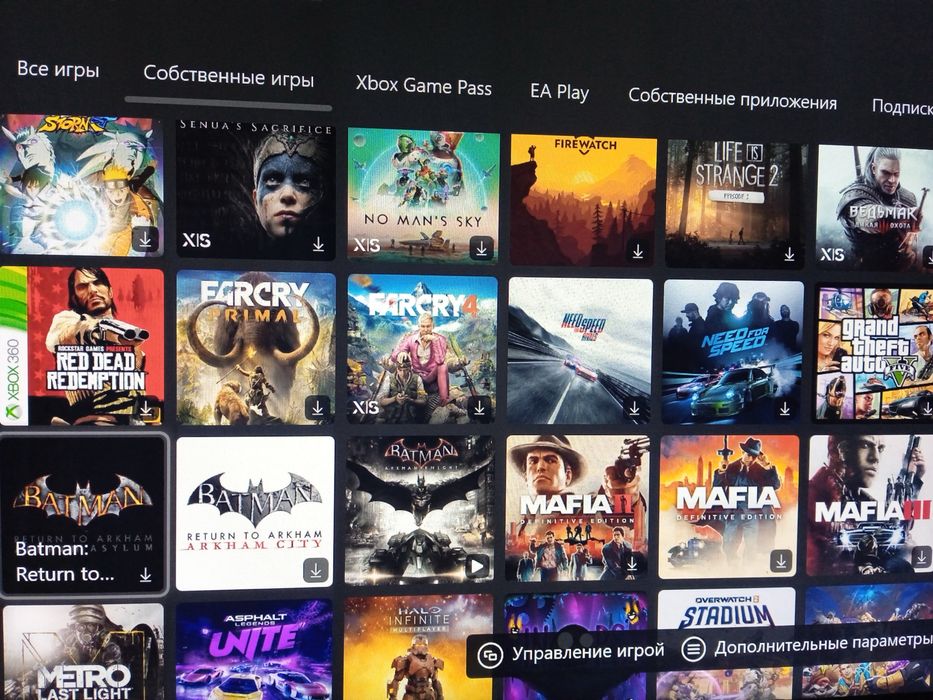Open the Mafia III tile

(870, 505)
